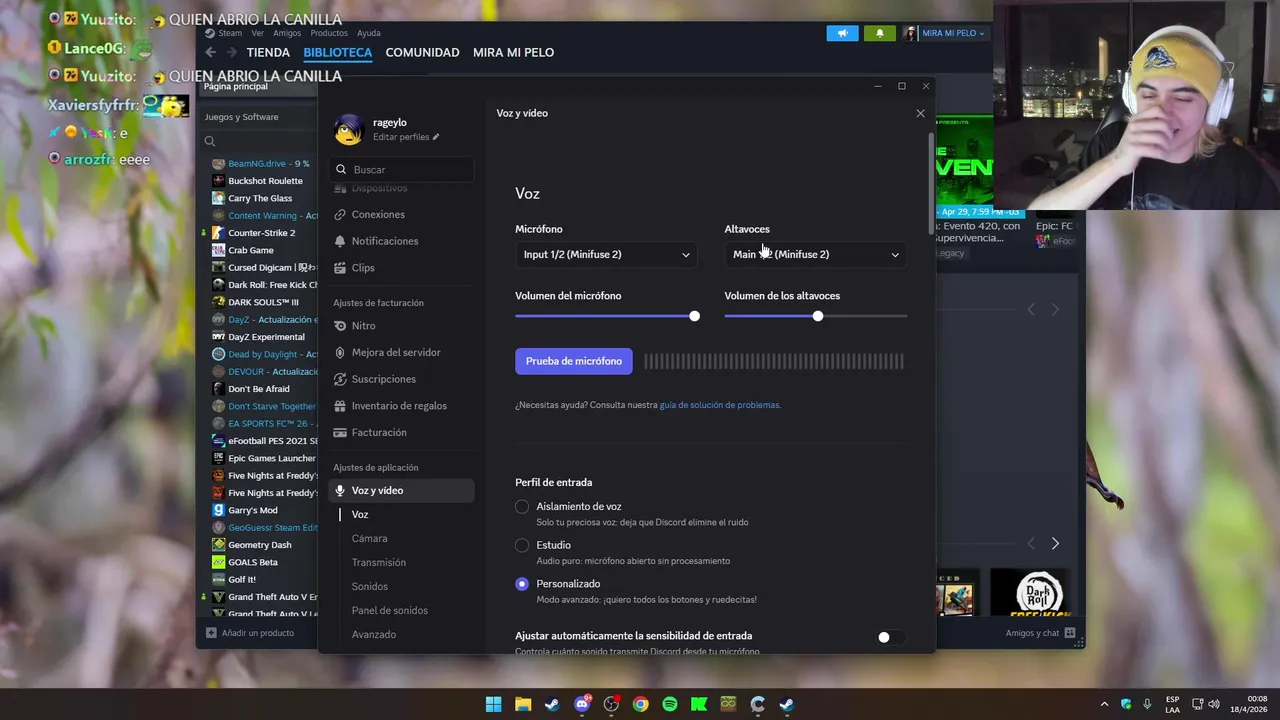Select Counter-Strike 2 in the Steam library
The width and height of the screenshot is (1280, 720).
point(261,233)
